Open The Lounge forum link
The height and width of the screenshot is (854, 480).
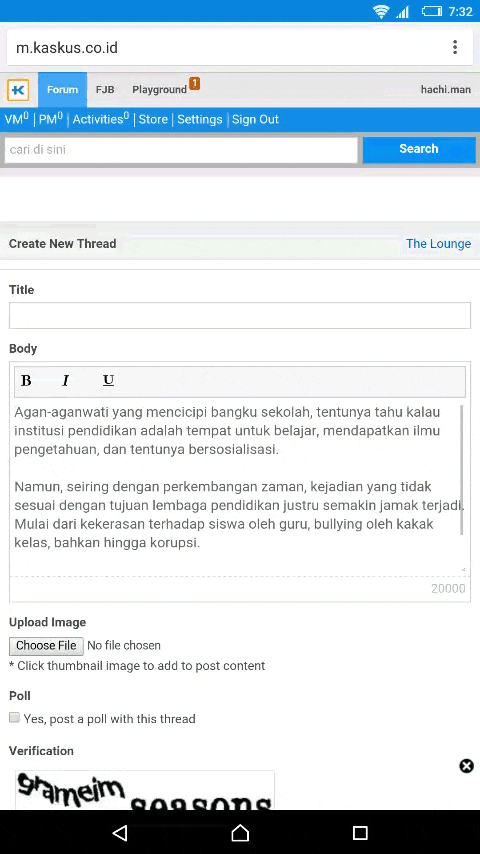438,243
